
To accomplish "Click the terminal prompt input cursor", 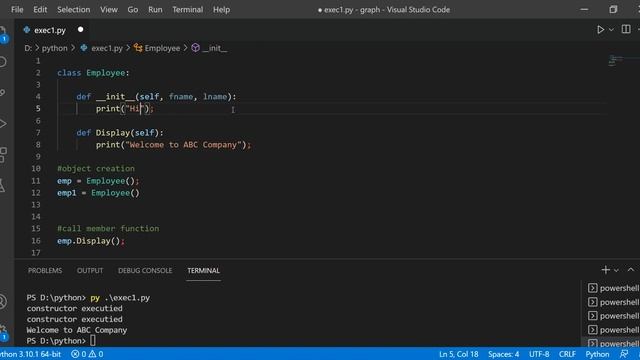I will (x=93, y=340).
